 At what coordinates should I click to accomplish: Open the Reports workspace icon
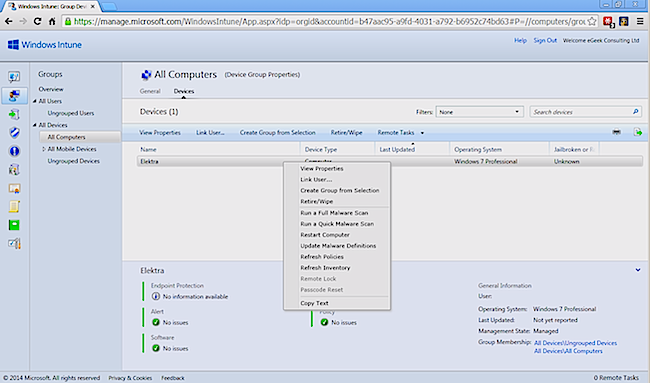click(x=14, y=225)
